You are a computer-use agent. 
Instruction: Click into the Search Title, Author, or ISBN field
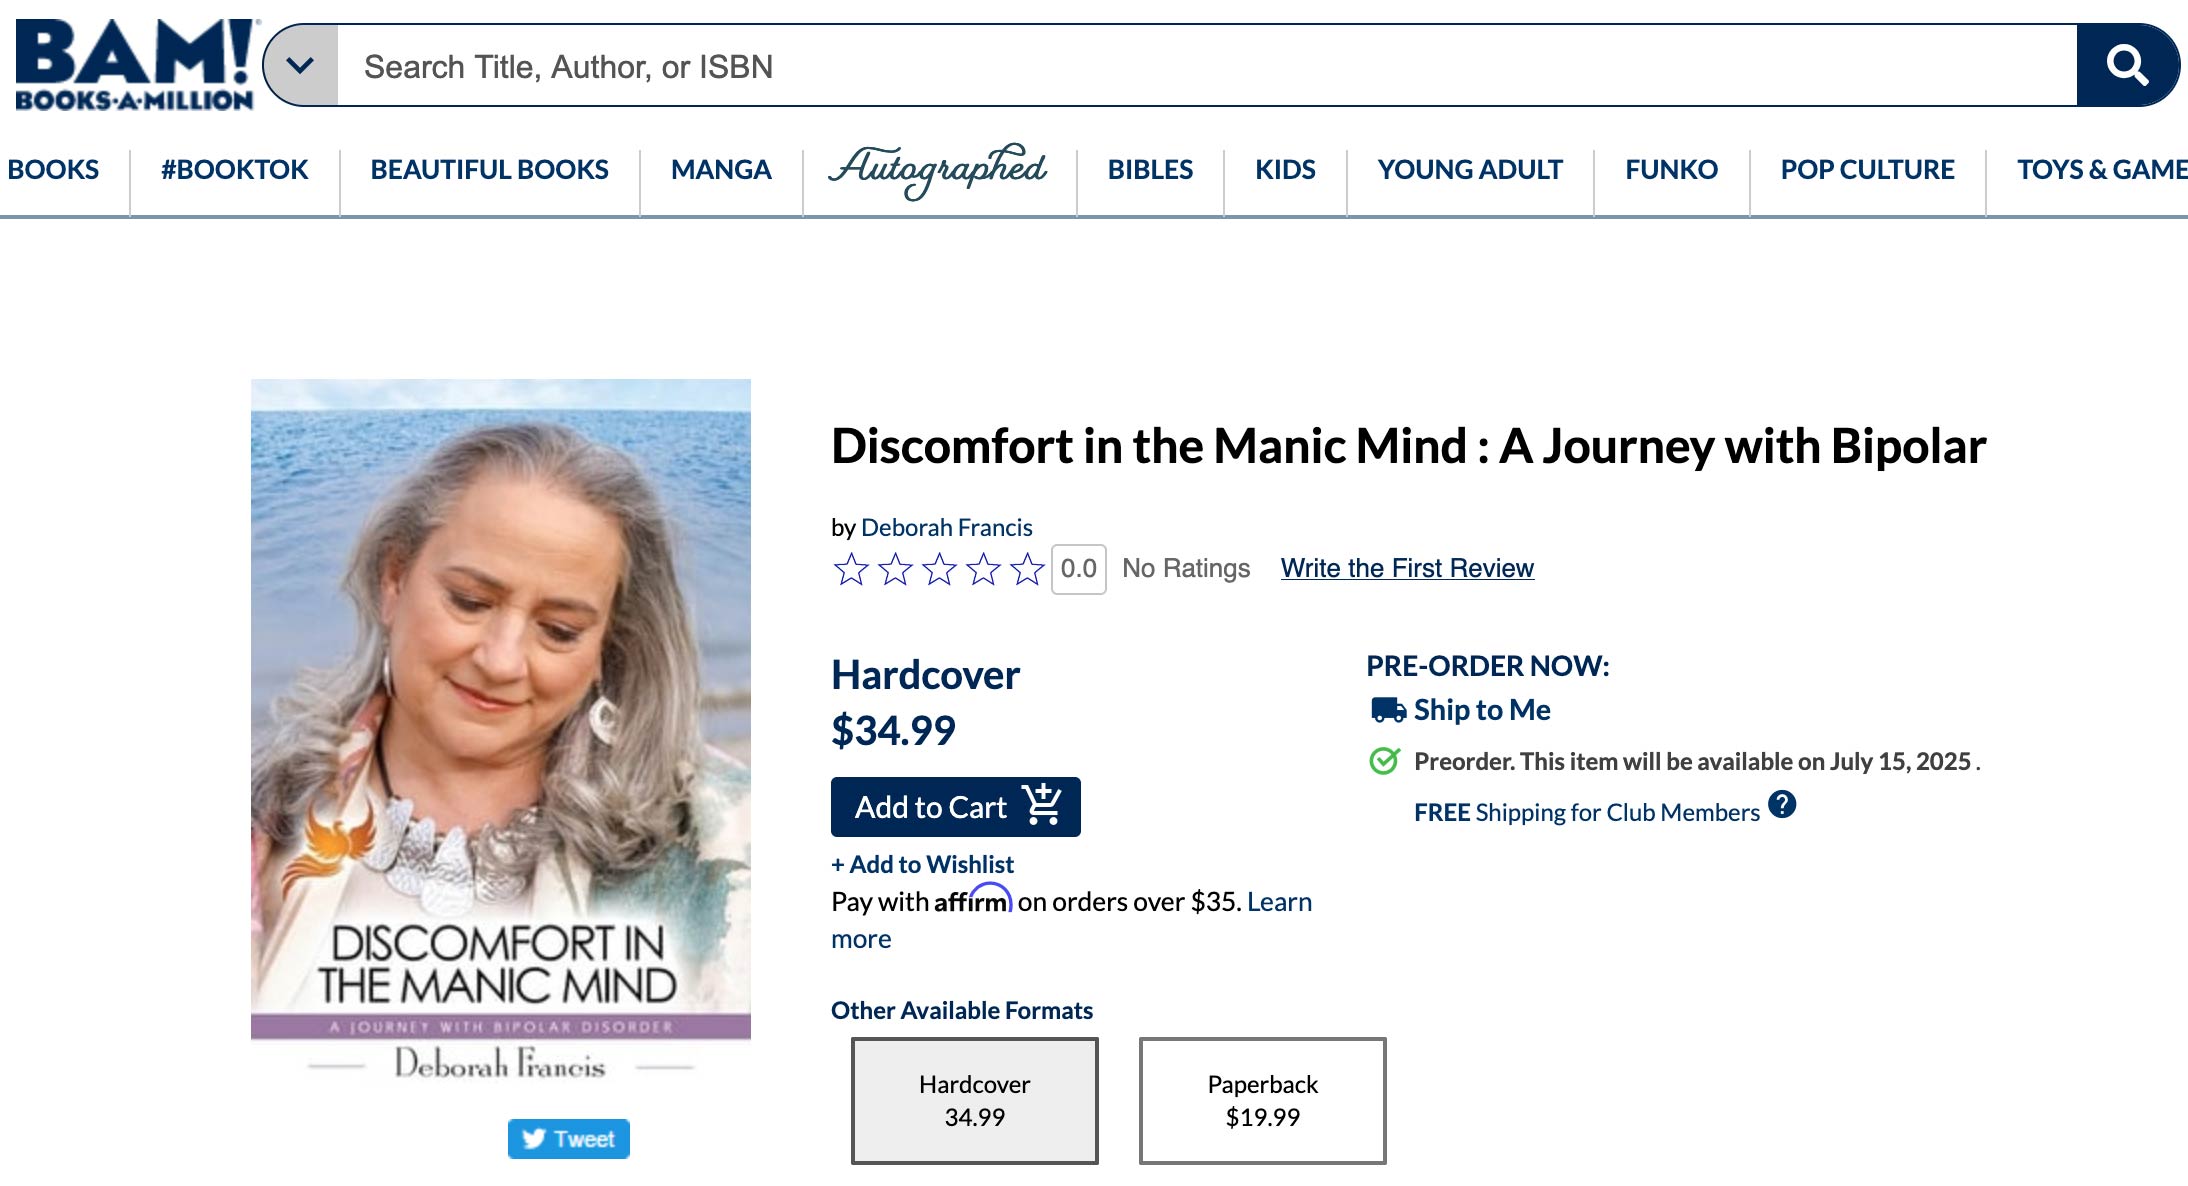(x=1200, y=66)
